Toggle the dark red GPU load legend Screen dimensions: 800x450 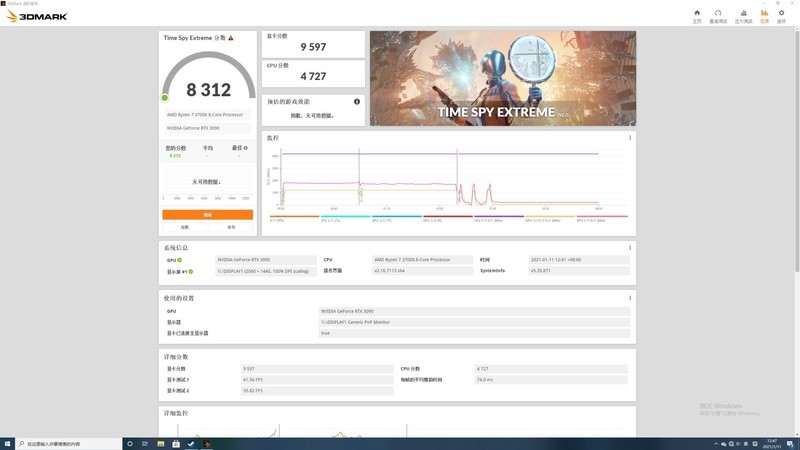tap(448, 218)
